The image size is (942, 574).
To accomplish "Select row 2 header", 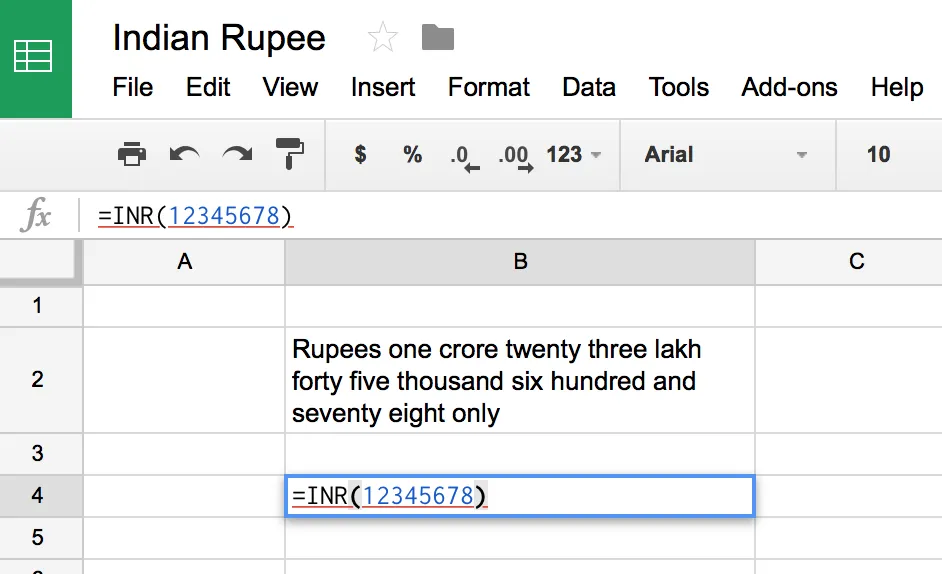I will tap(41, 380).
